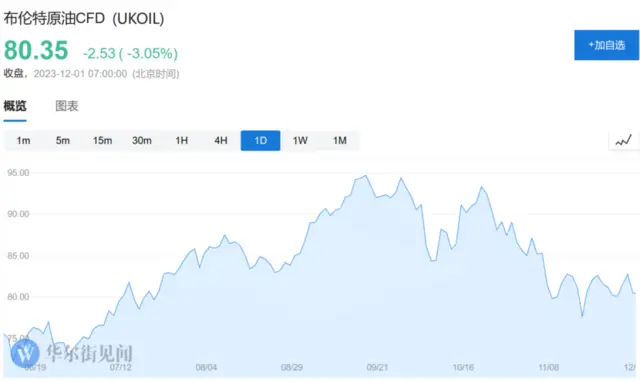Screen dimensions: 640x382
Task: Click the 80.35 current price
Action: pyautogui.click(x=36, y=51)
